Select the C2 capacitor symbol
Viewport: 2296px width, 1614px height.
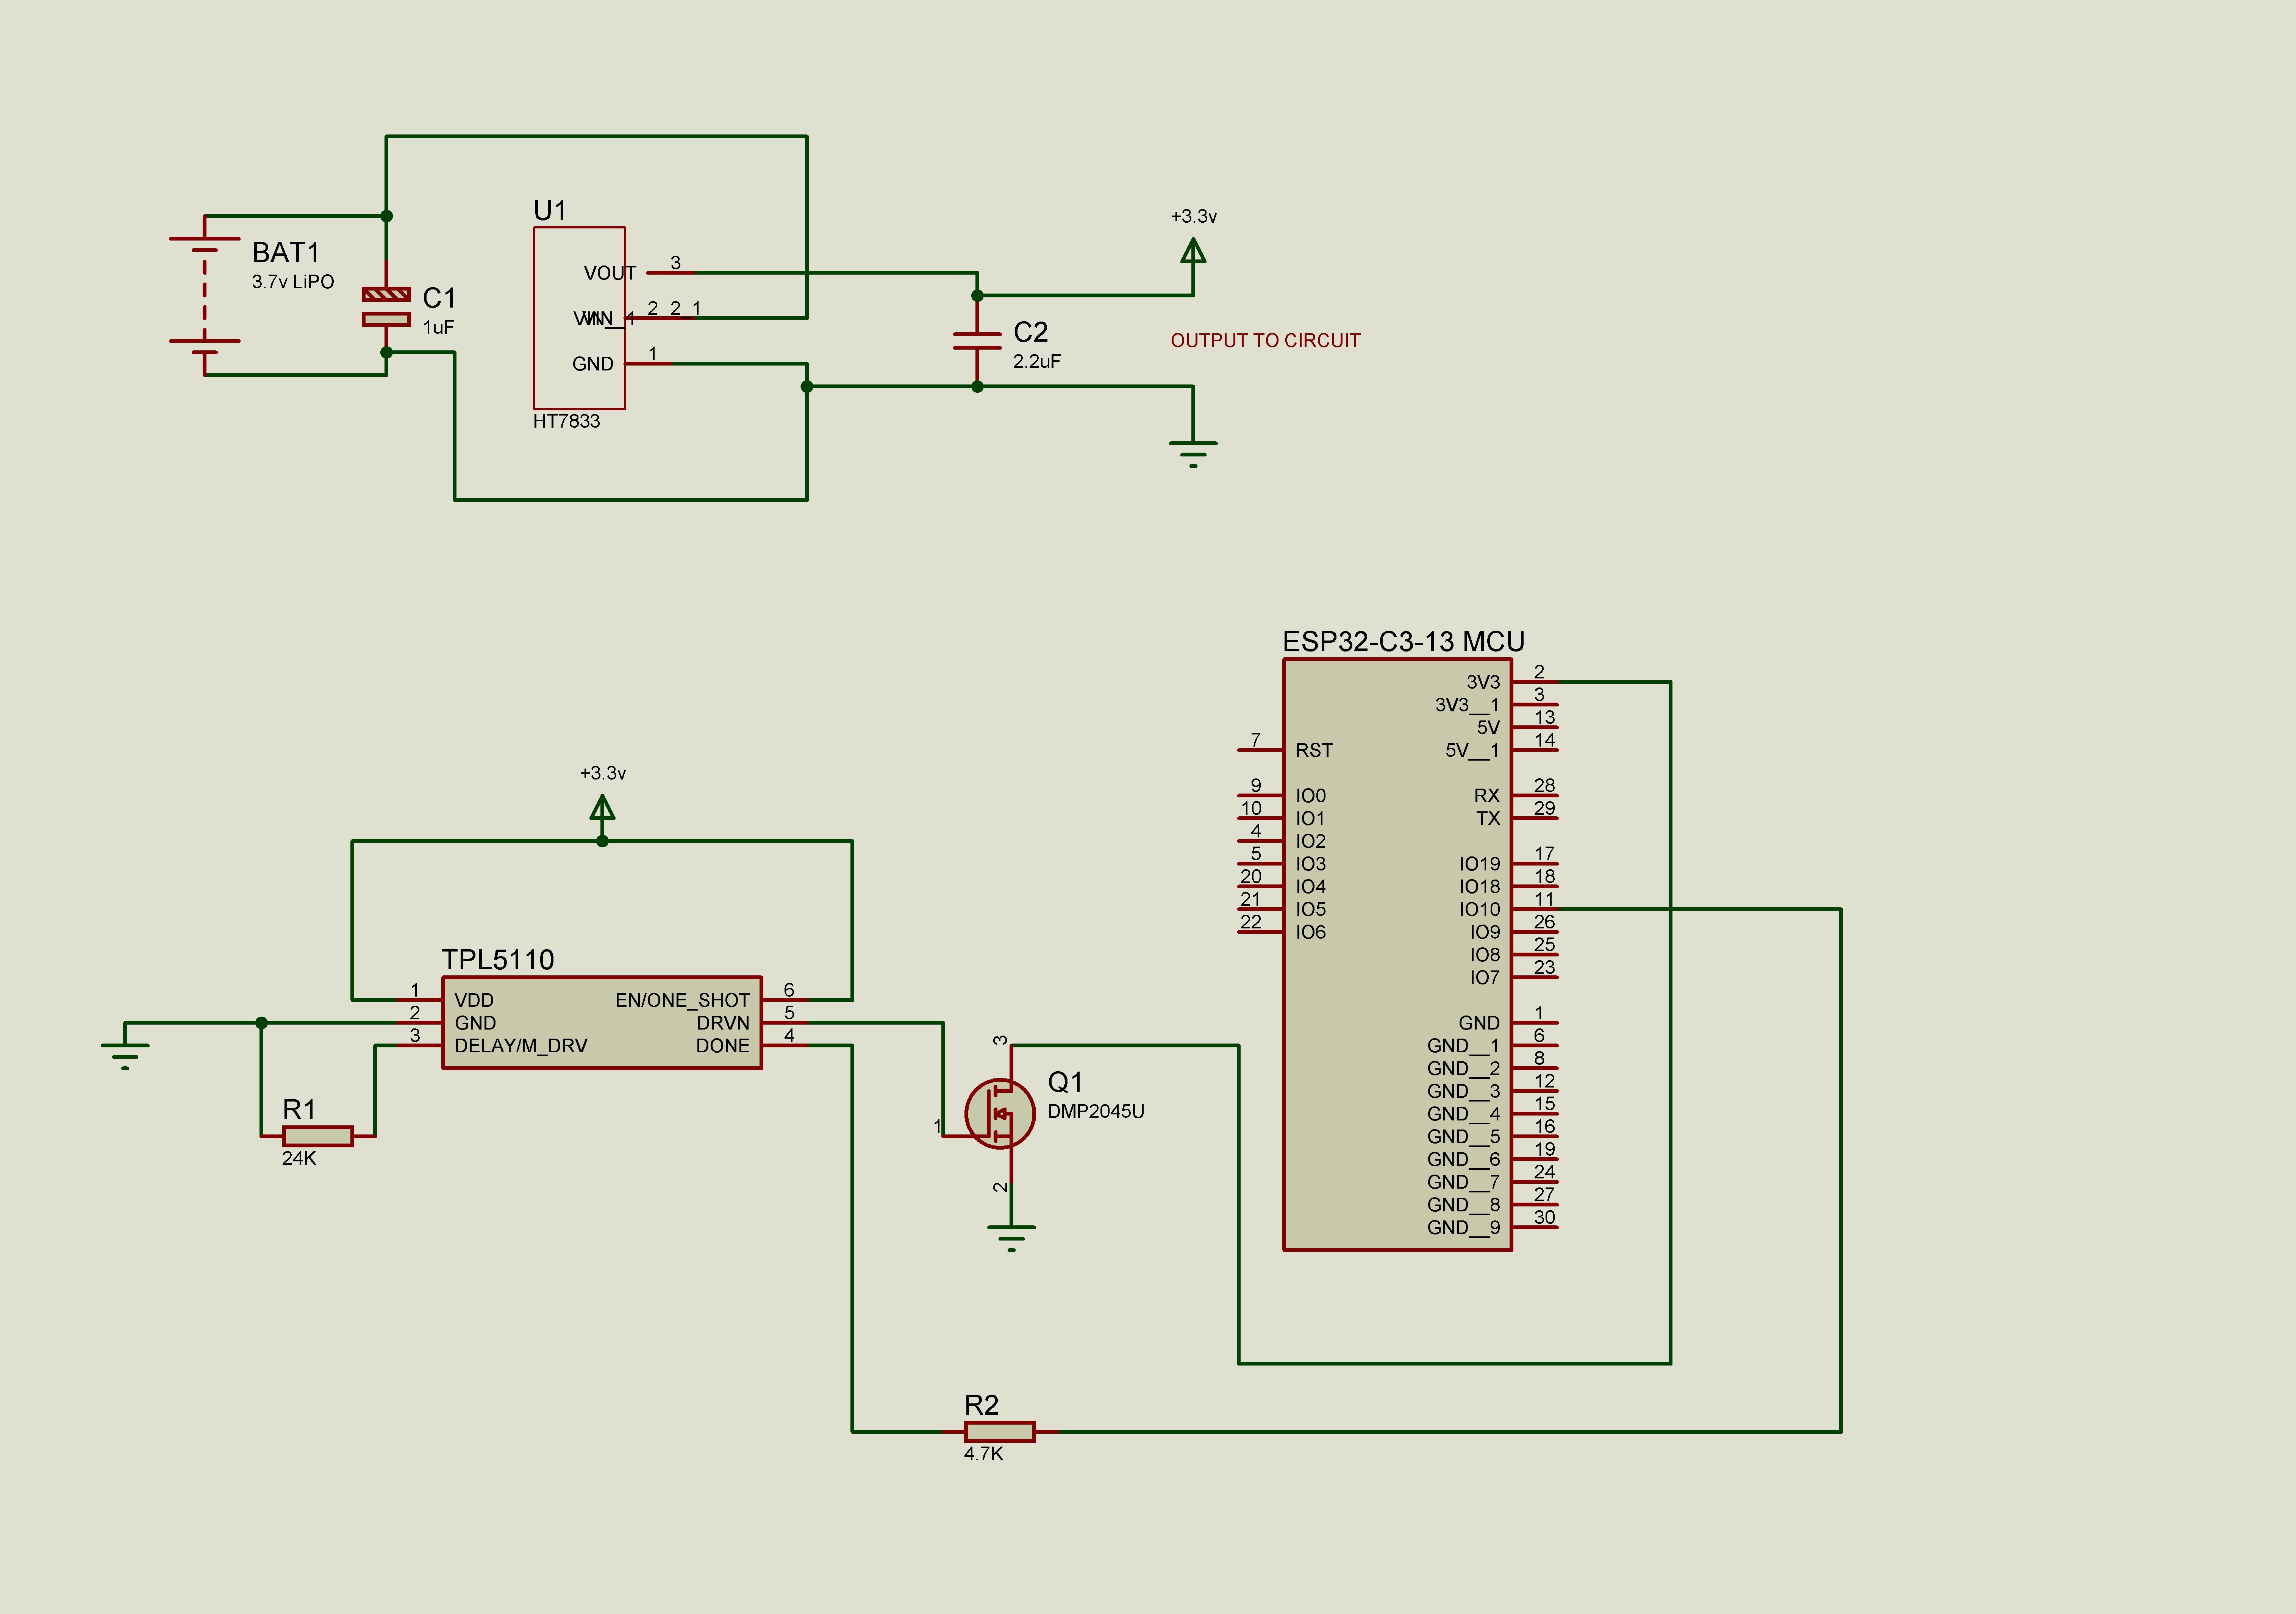977,341
